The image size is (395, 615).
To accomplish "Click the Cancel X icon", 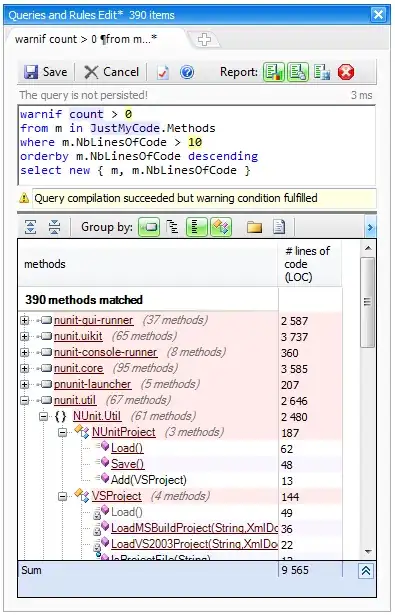I will click(91, 72).
